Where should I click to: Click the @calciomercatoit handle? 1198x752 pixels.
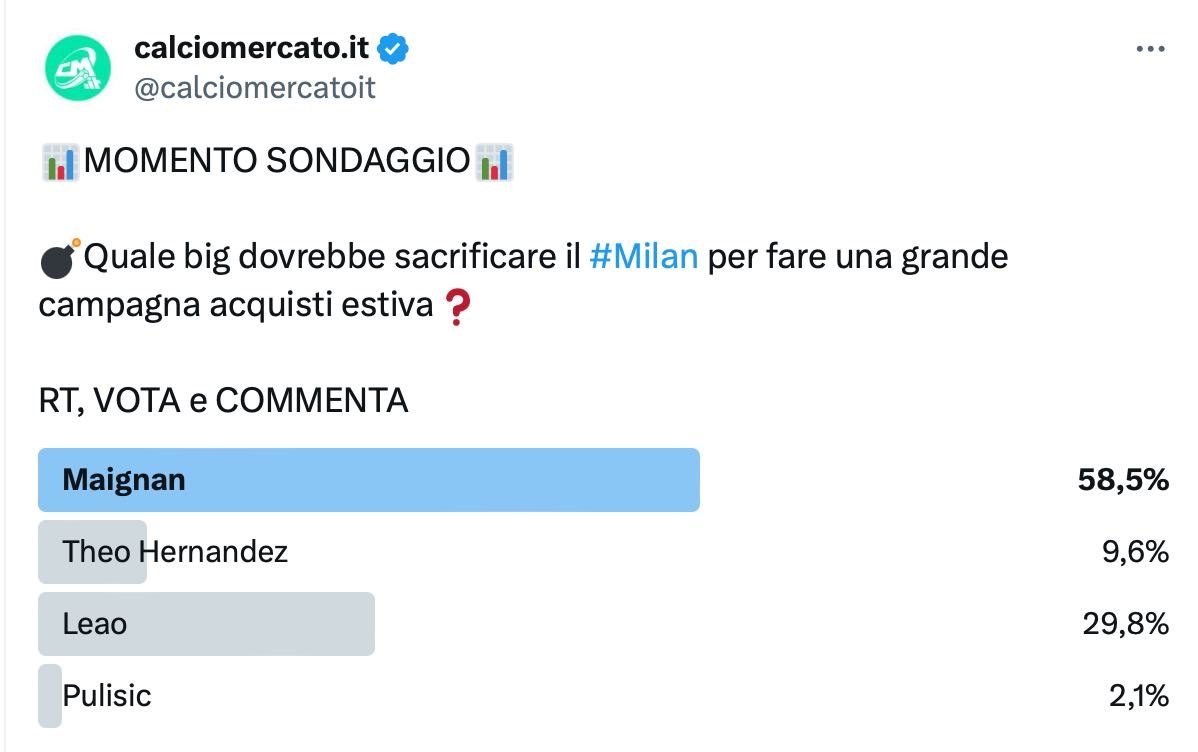(x=255, y=88)
